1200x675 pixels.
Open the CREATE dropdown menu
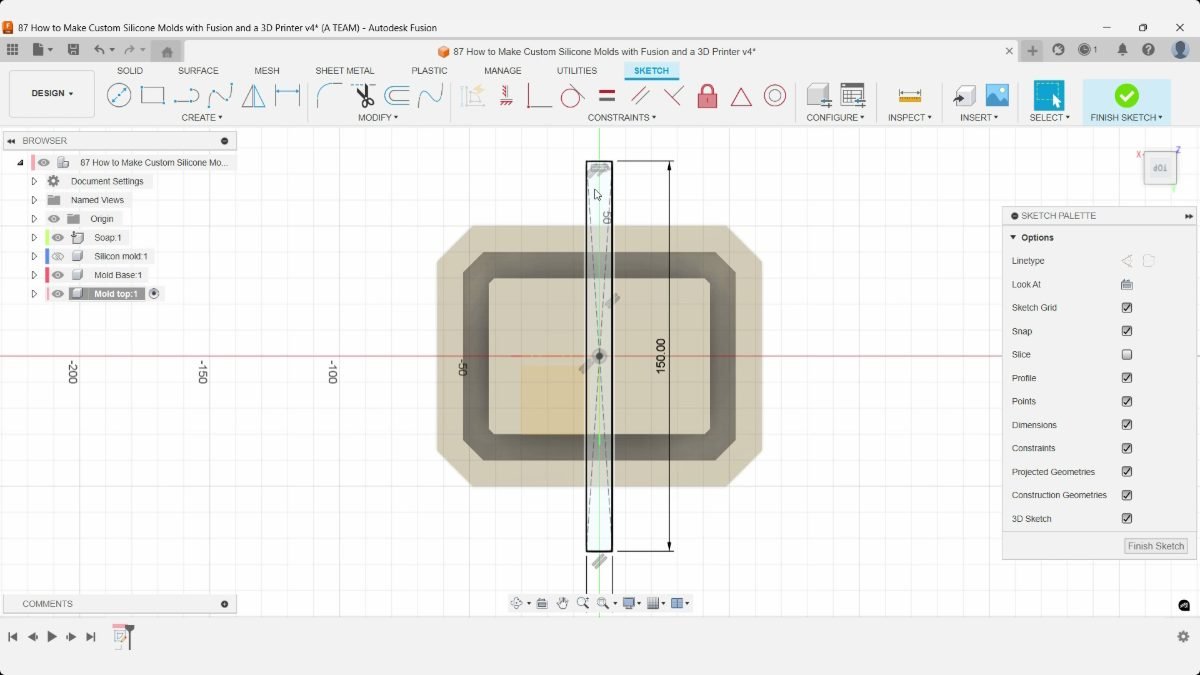click(x=203, y=118)
